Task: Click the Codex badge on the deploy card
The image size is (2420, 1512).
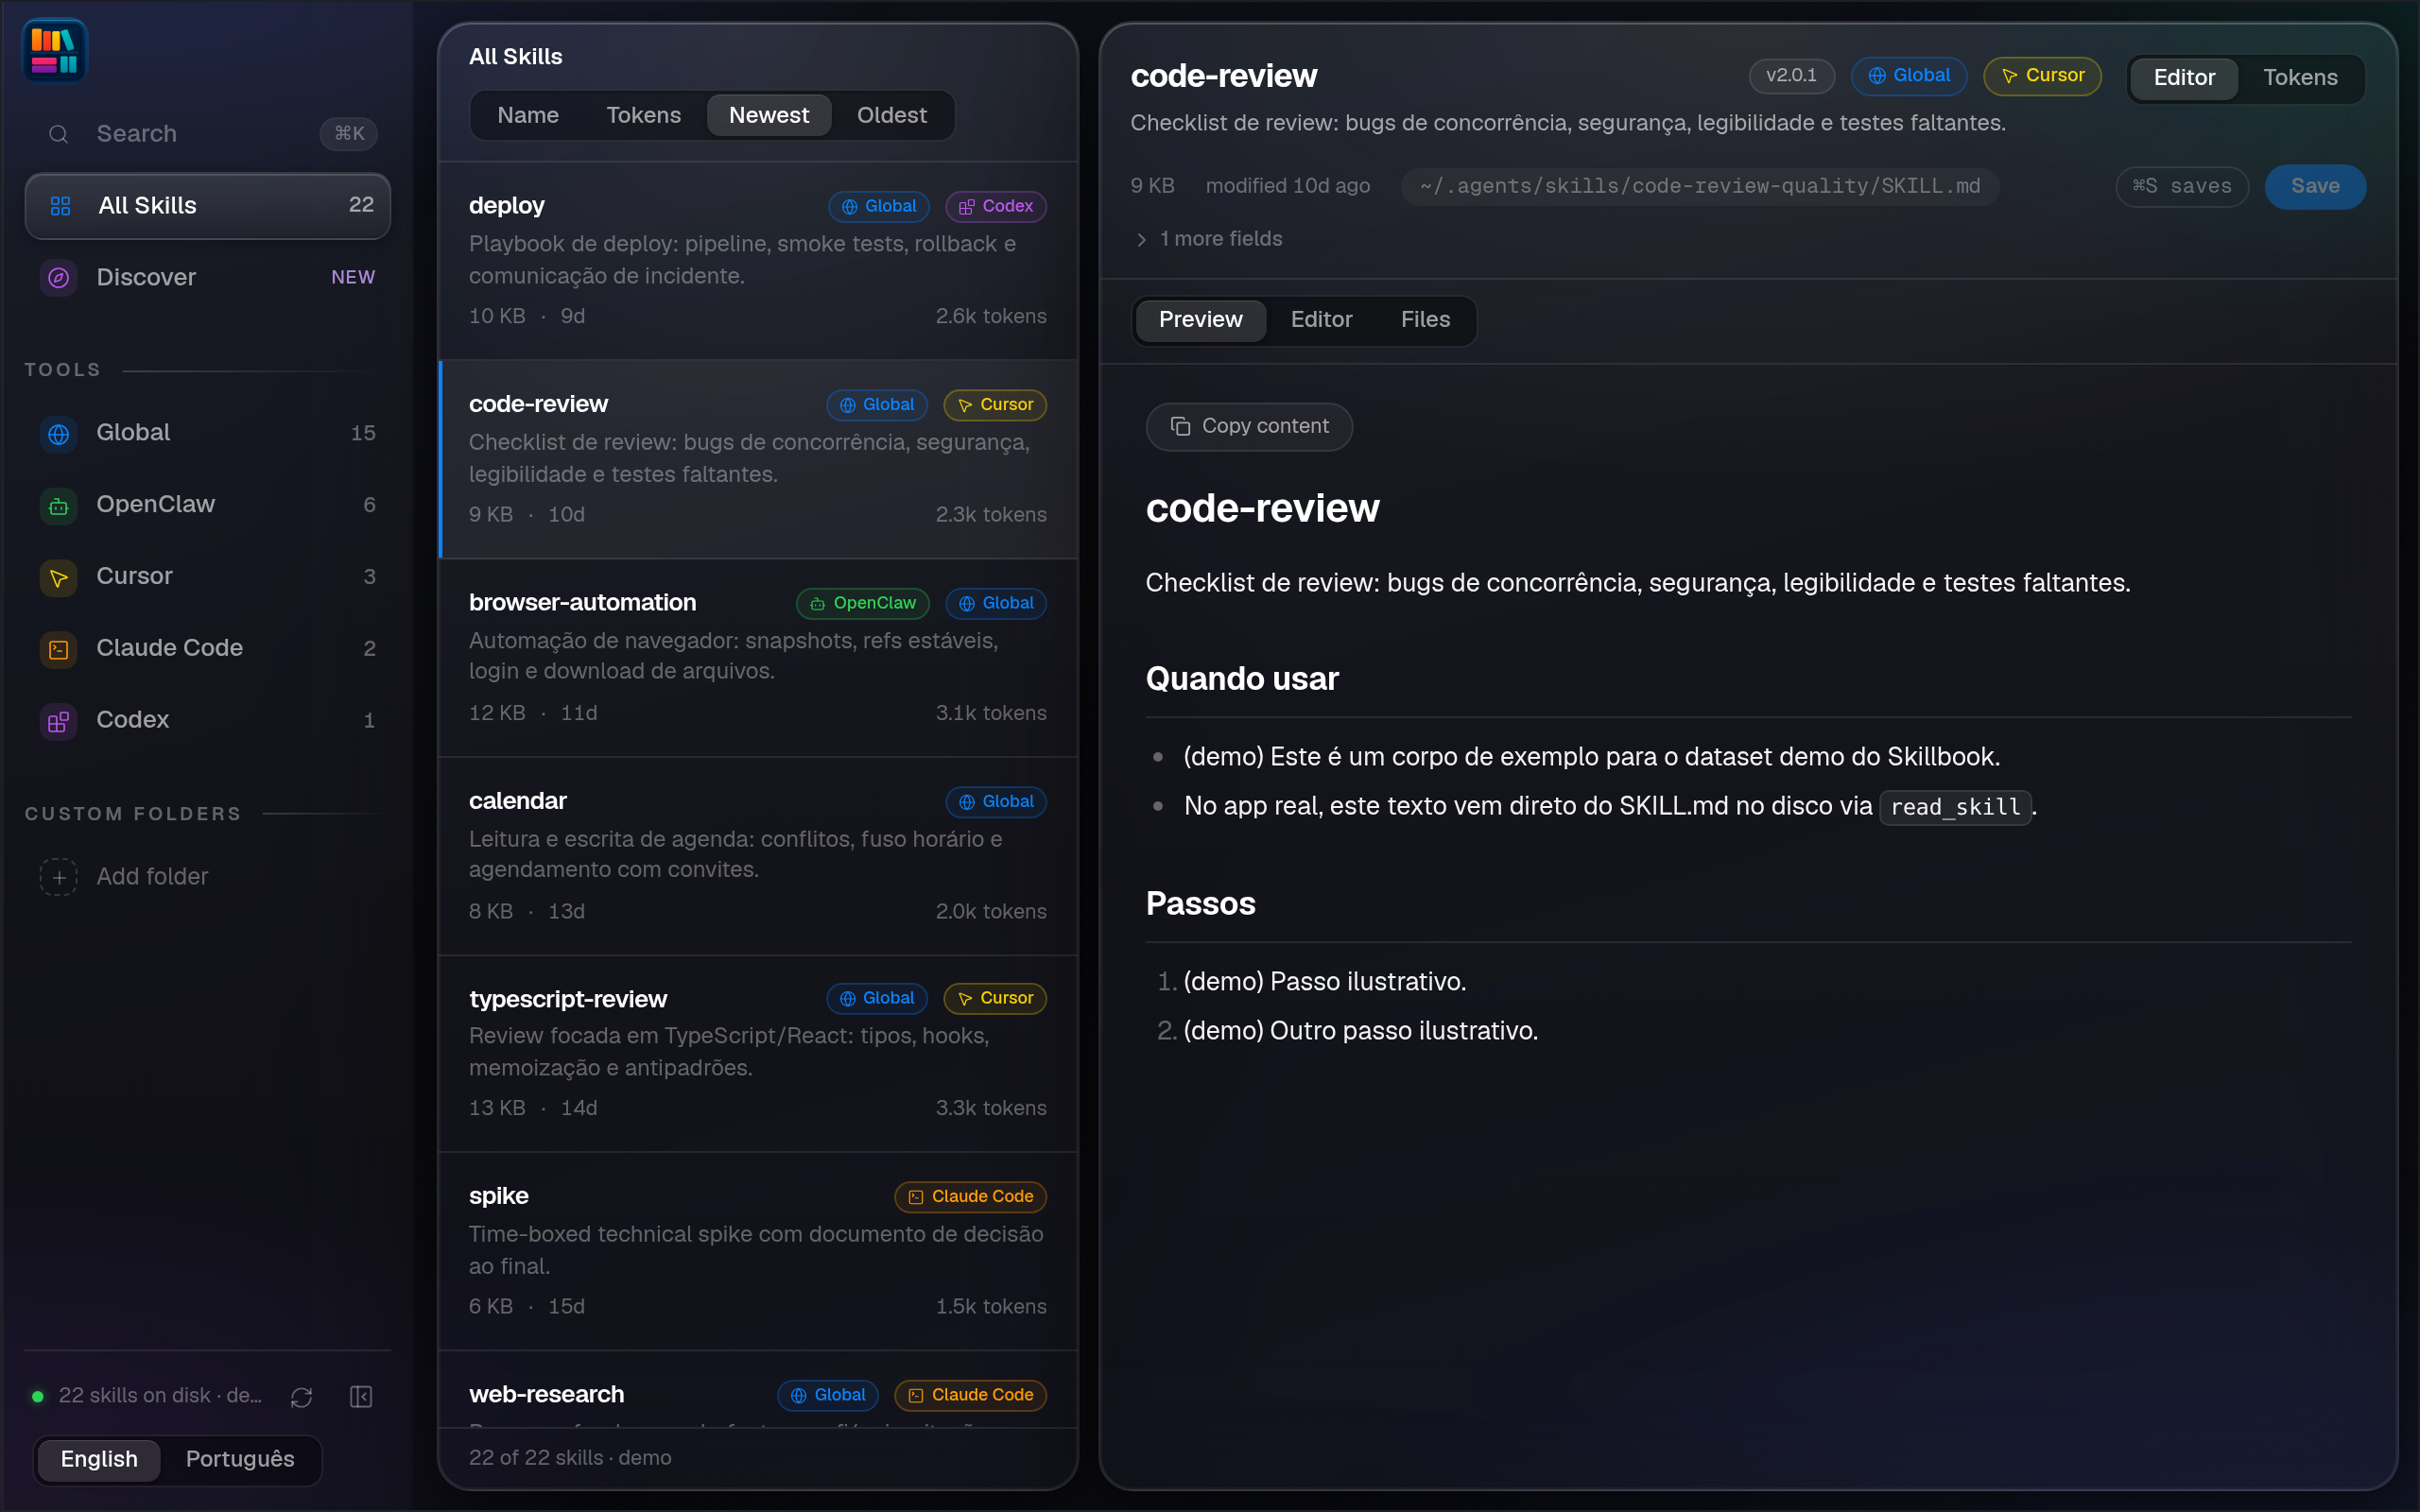Action: 996,206
